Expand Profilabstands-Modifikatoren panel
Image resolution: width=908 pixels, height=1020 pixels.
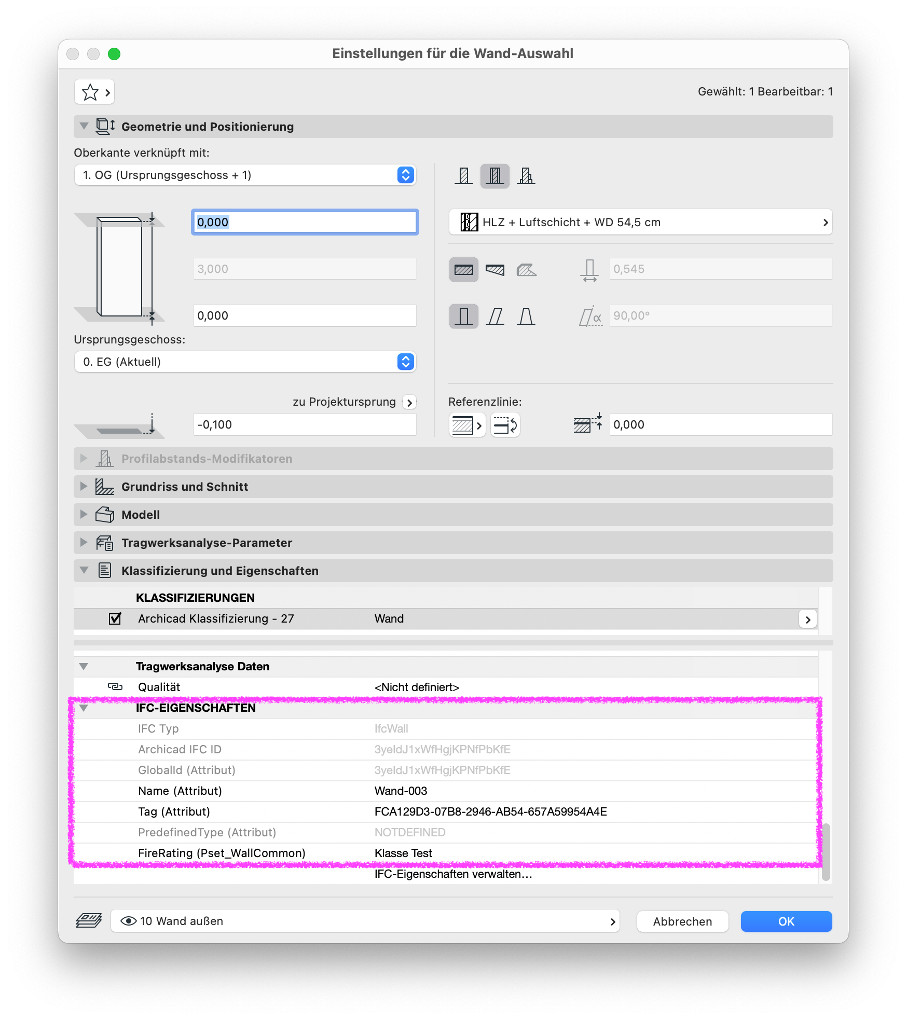pos(84,459)
